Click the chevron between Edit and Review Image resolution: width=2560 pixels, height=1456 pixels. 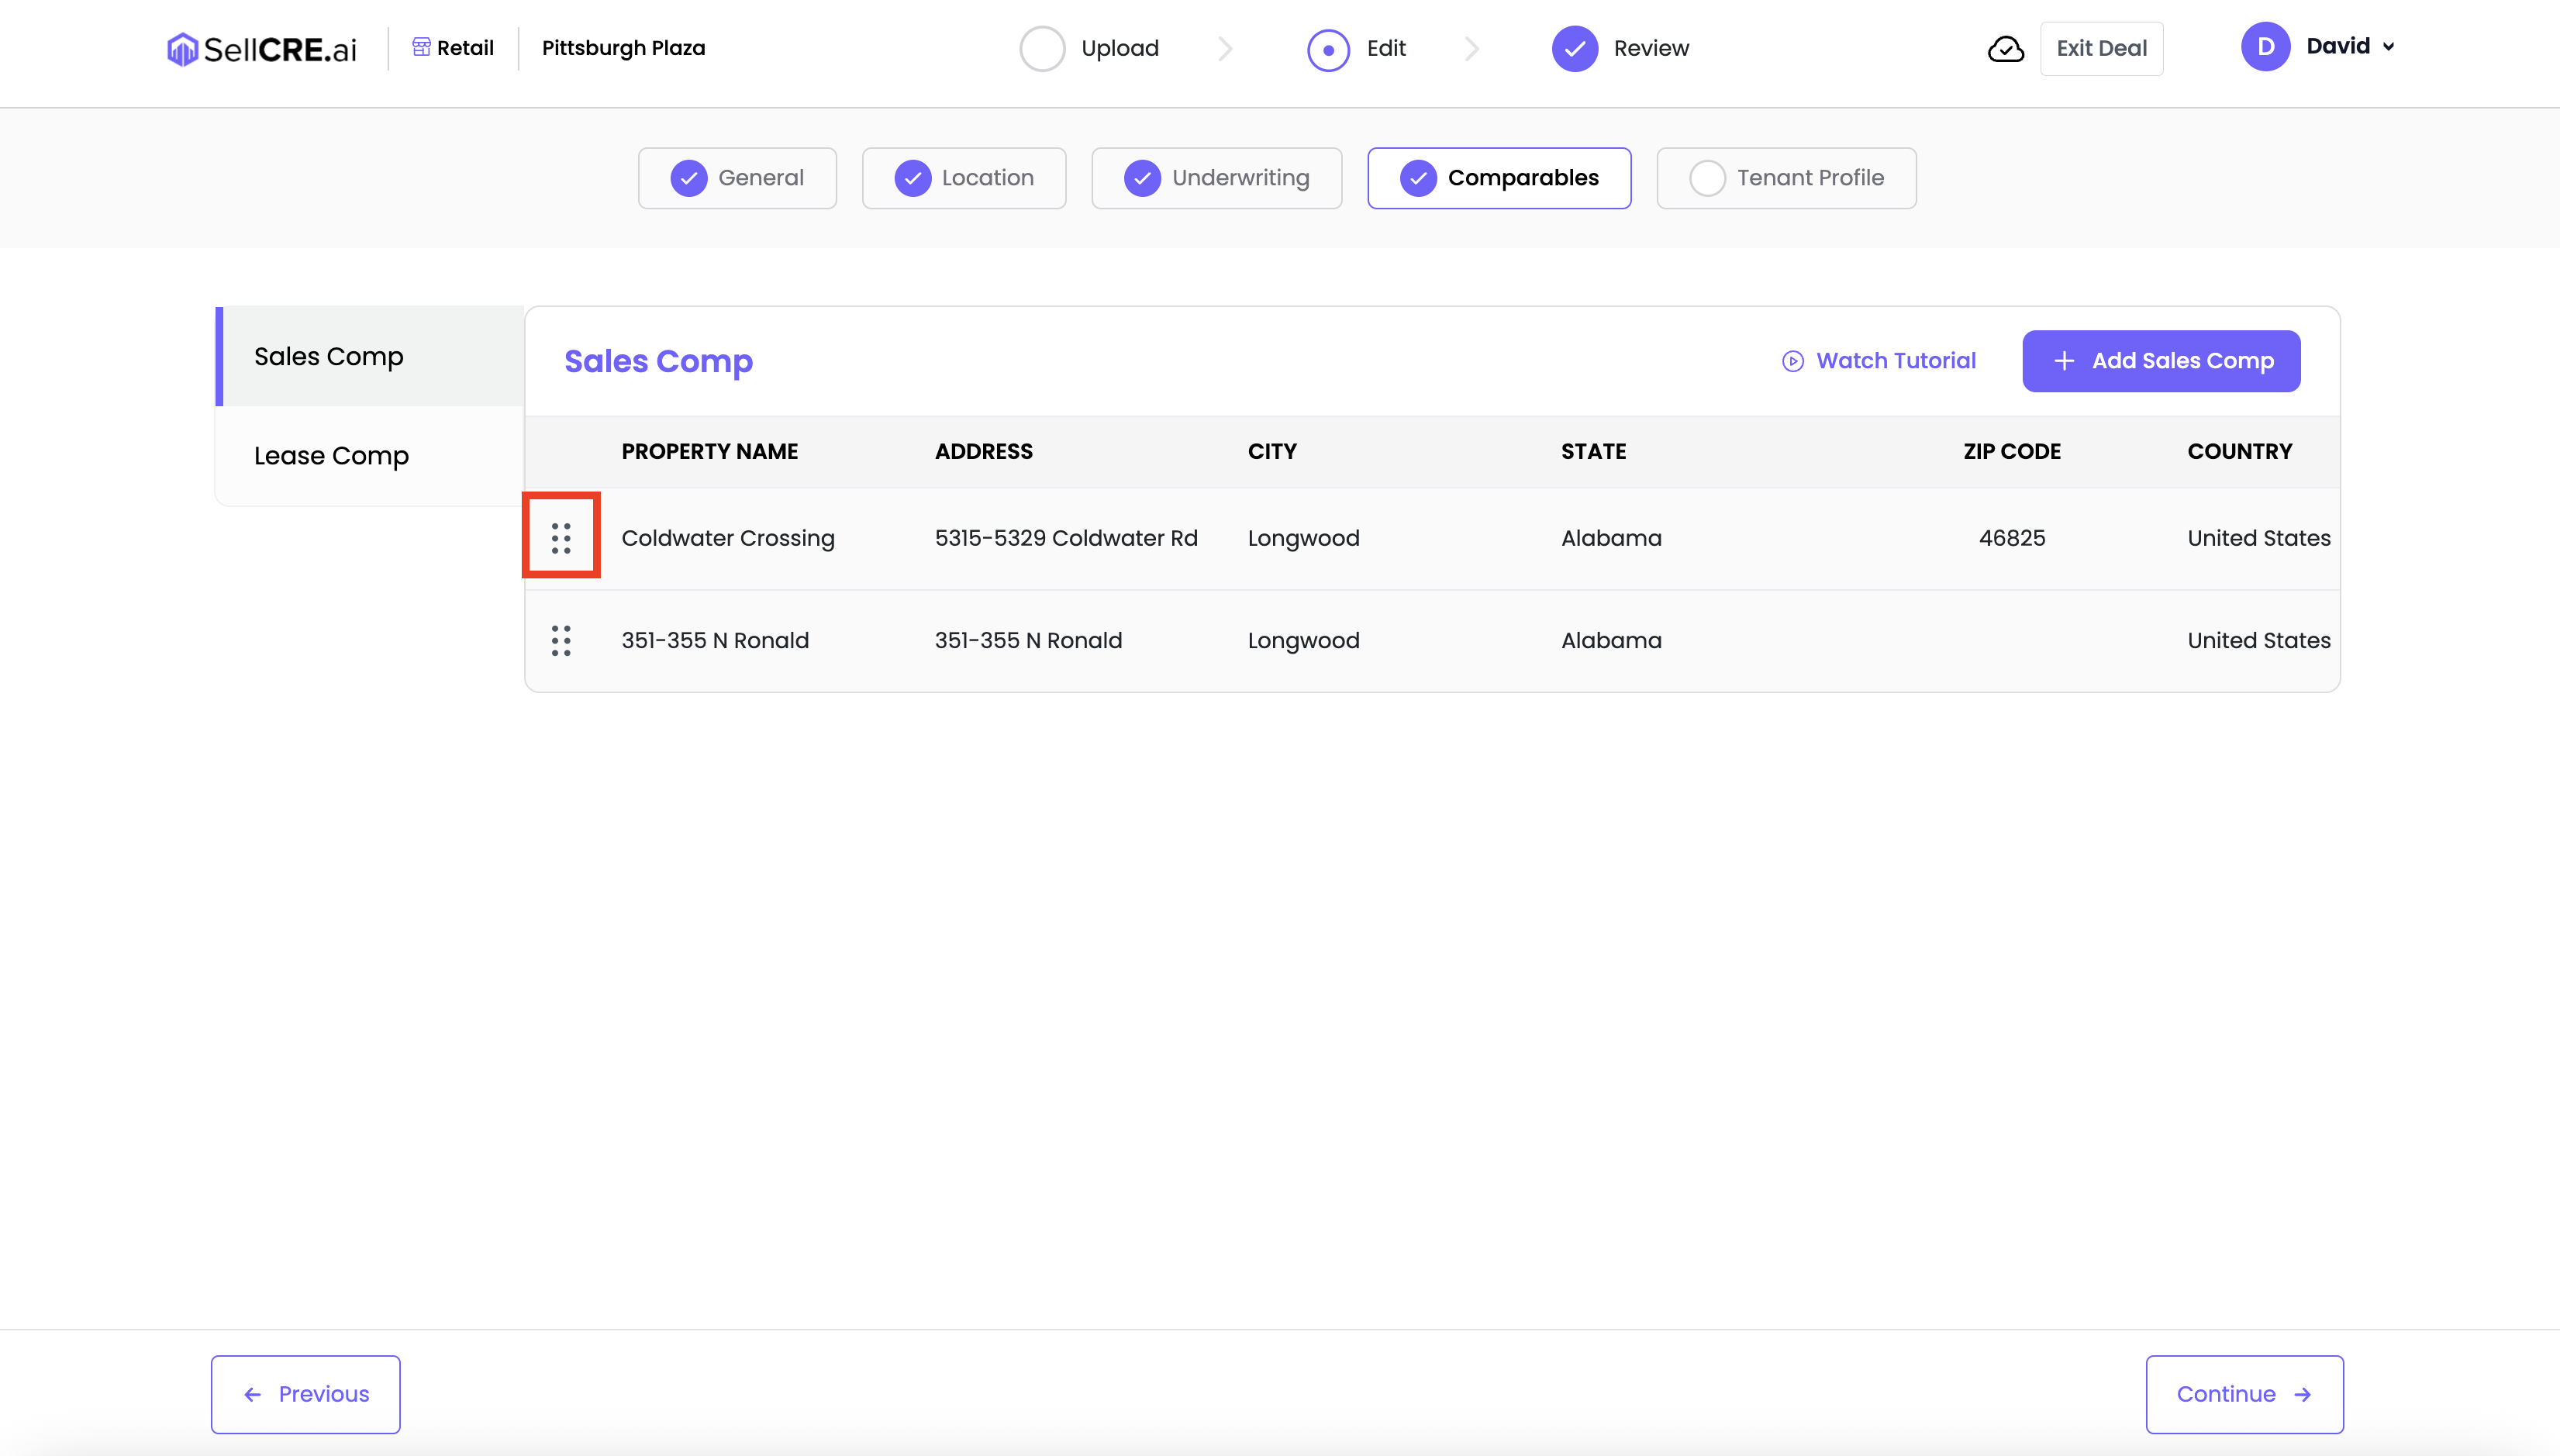click(1471, 48)
